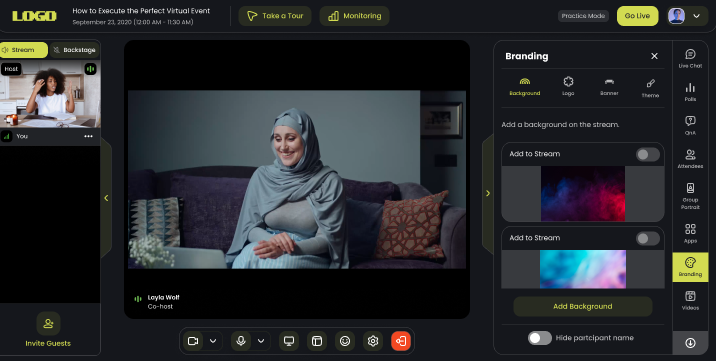Enable Add to Stream for blue-pink background
Viewport: 716px width, 361px height.
pos(648,238)
